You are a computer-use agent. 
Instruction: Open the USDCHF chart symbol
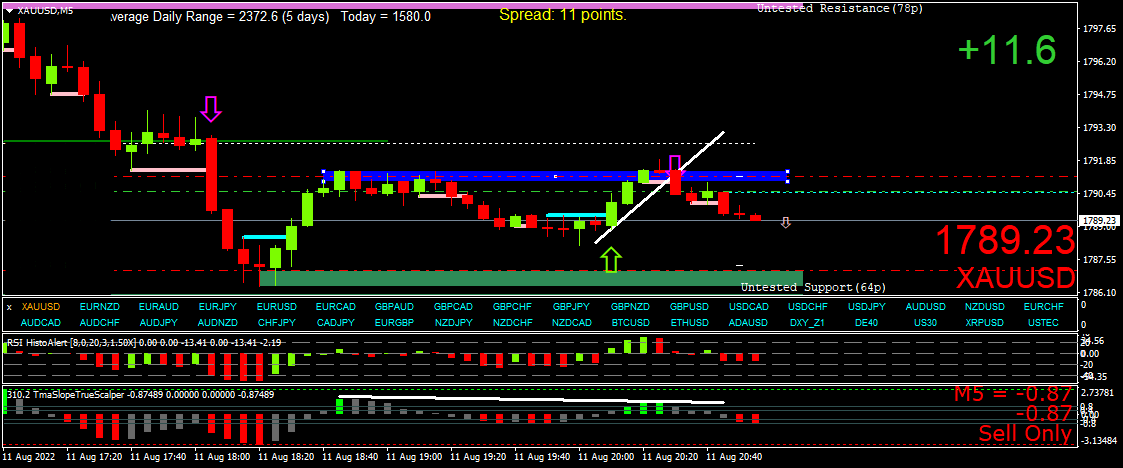click(x=807, y=307)
